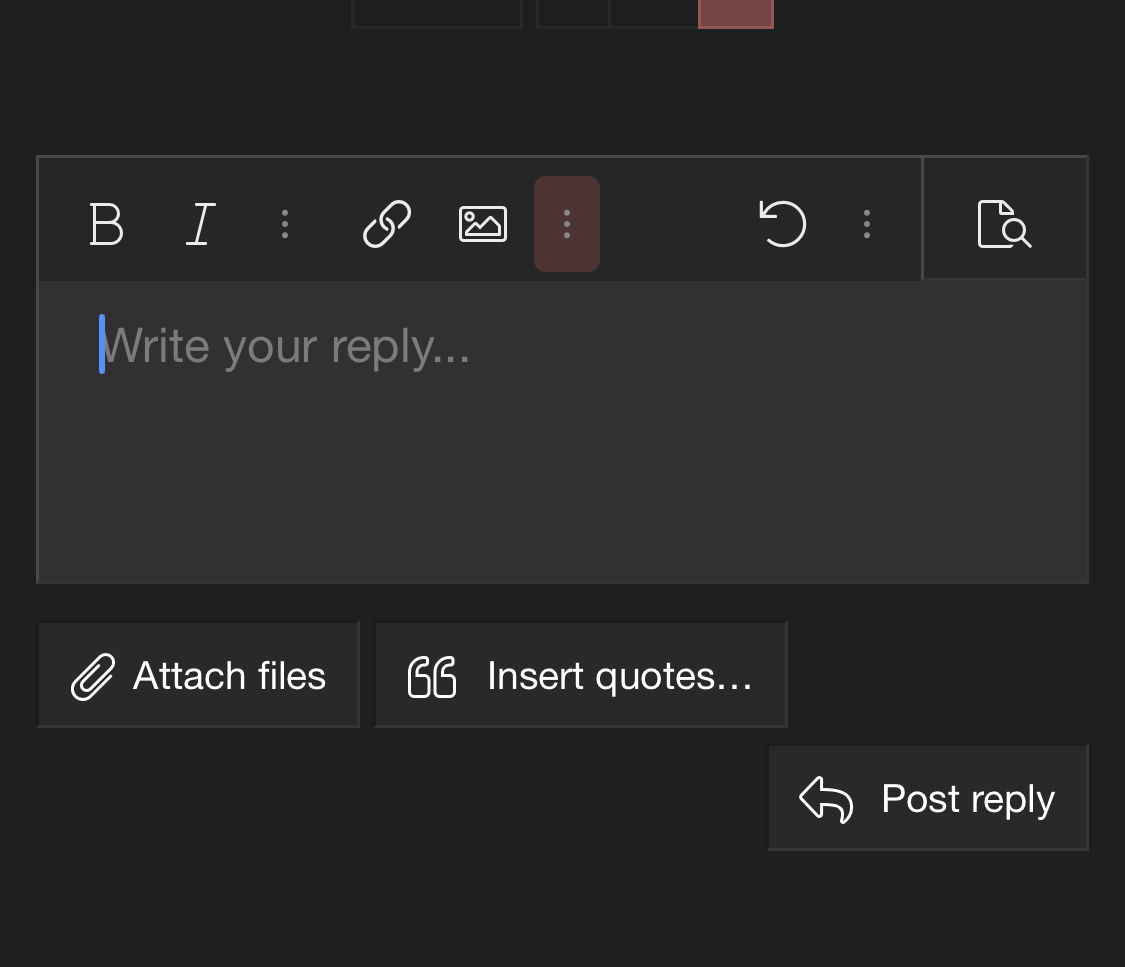Viewport: 1125px width, 967px height.
Task: Submit with the Post reply button
Action: pos(967,799)
